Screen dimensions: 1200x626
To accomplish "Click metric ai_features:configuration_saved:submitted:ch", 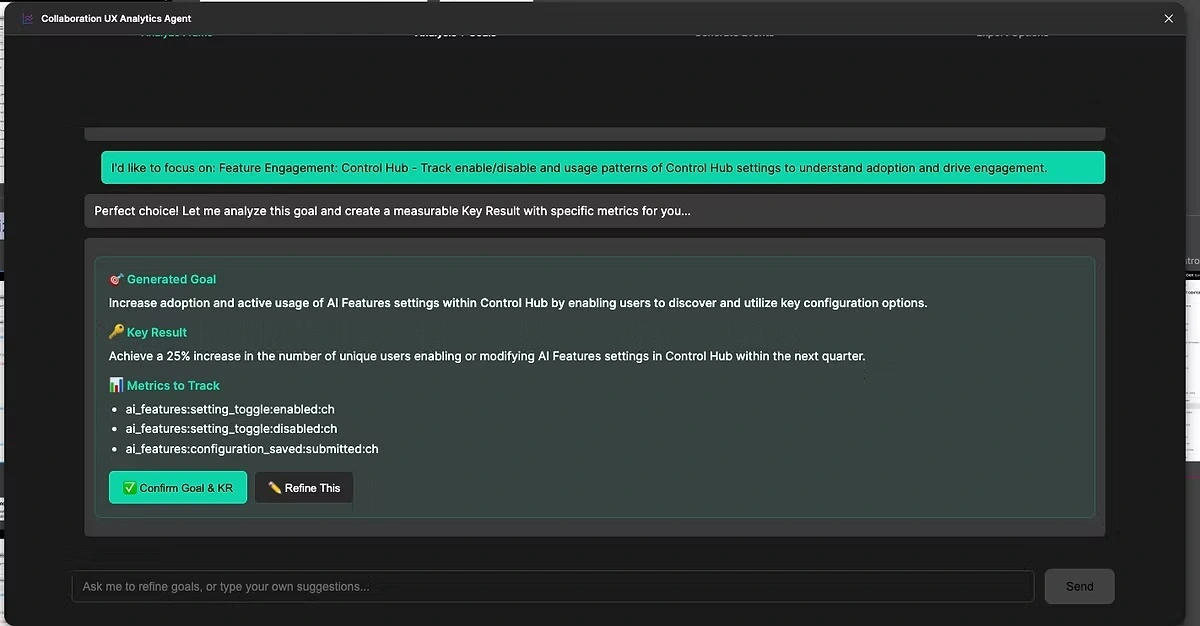I will tap(252, 449).
